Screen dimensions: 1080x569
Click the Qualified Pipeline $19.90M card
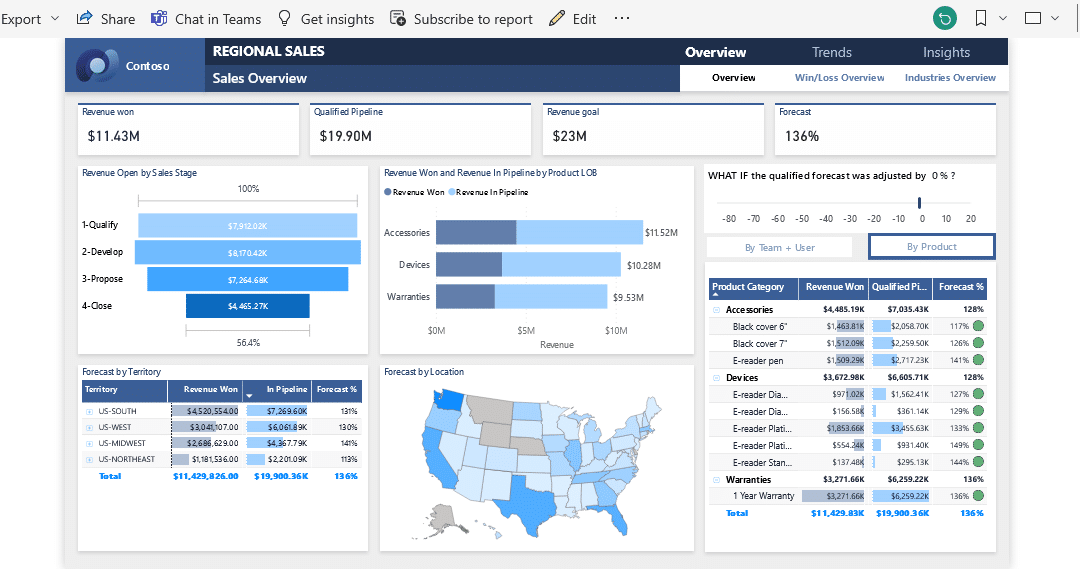click(x=420, y=130)
